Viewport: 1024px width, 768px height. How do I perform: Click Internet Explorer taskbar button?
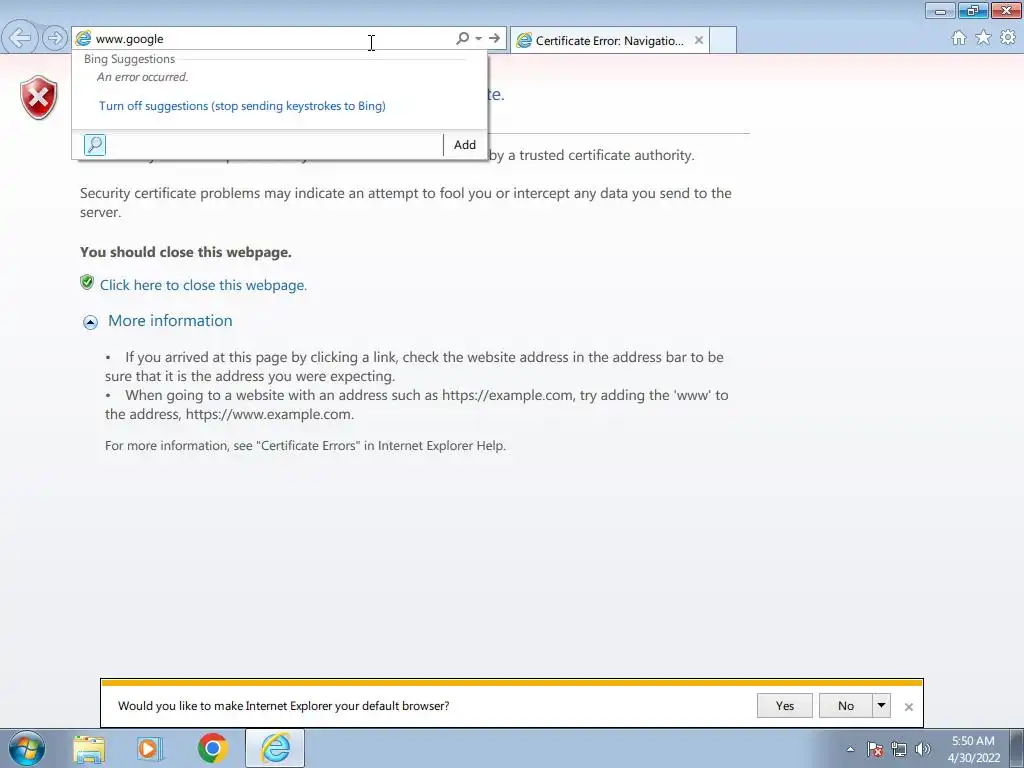pos(275,748)
